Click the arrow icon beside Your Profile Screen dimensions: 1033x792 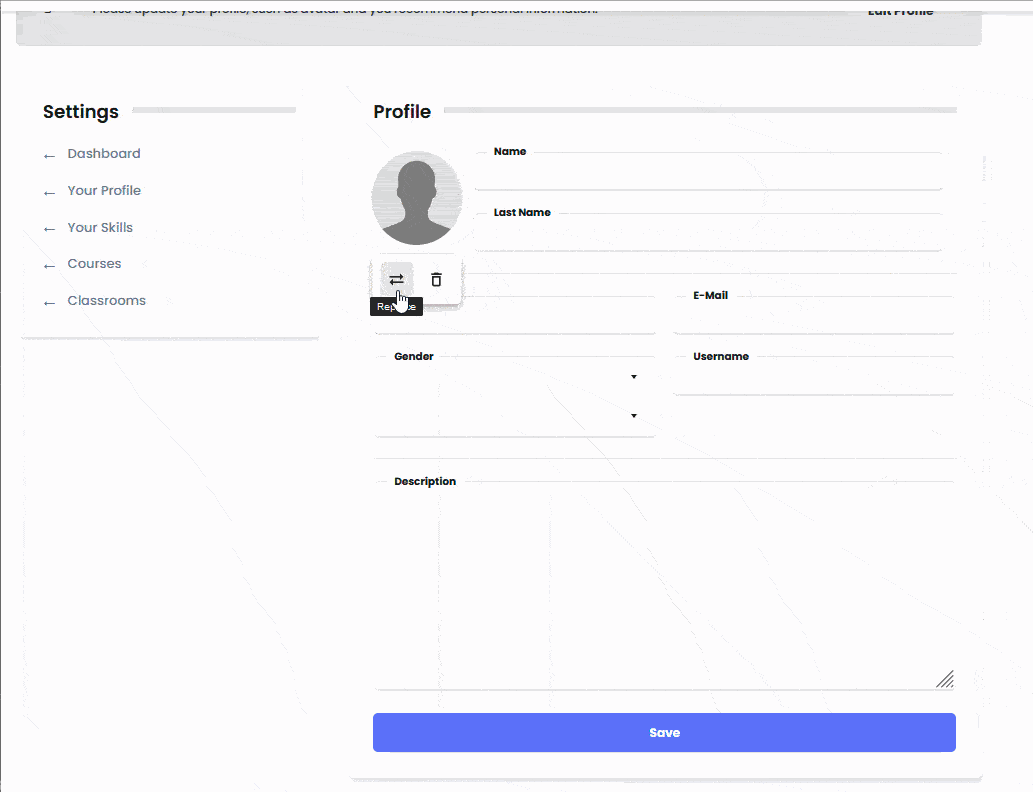click(x=49, y=191)
